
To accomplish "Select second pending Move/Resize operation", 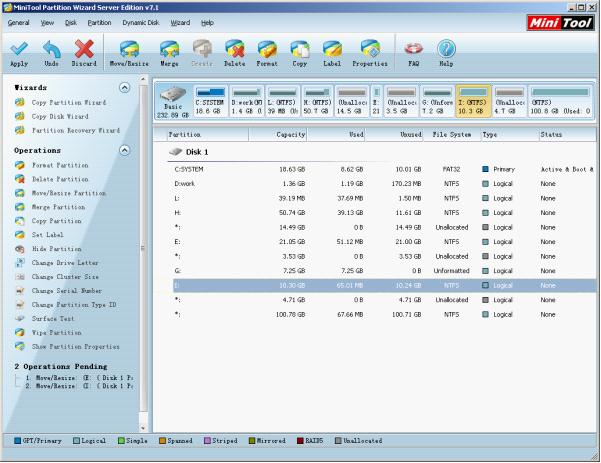I will click(x=79, y=386).
